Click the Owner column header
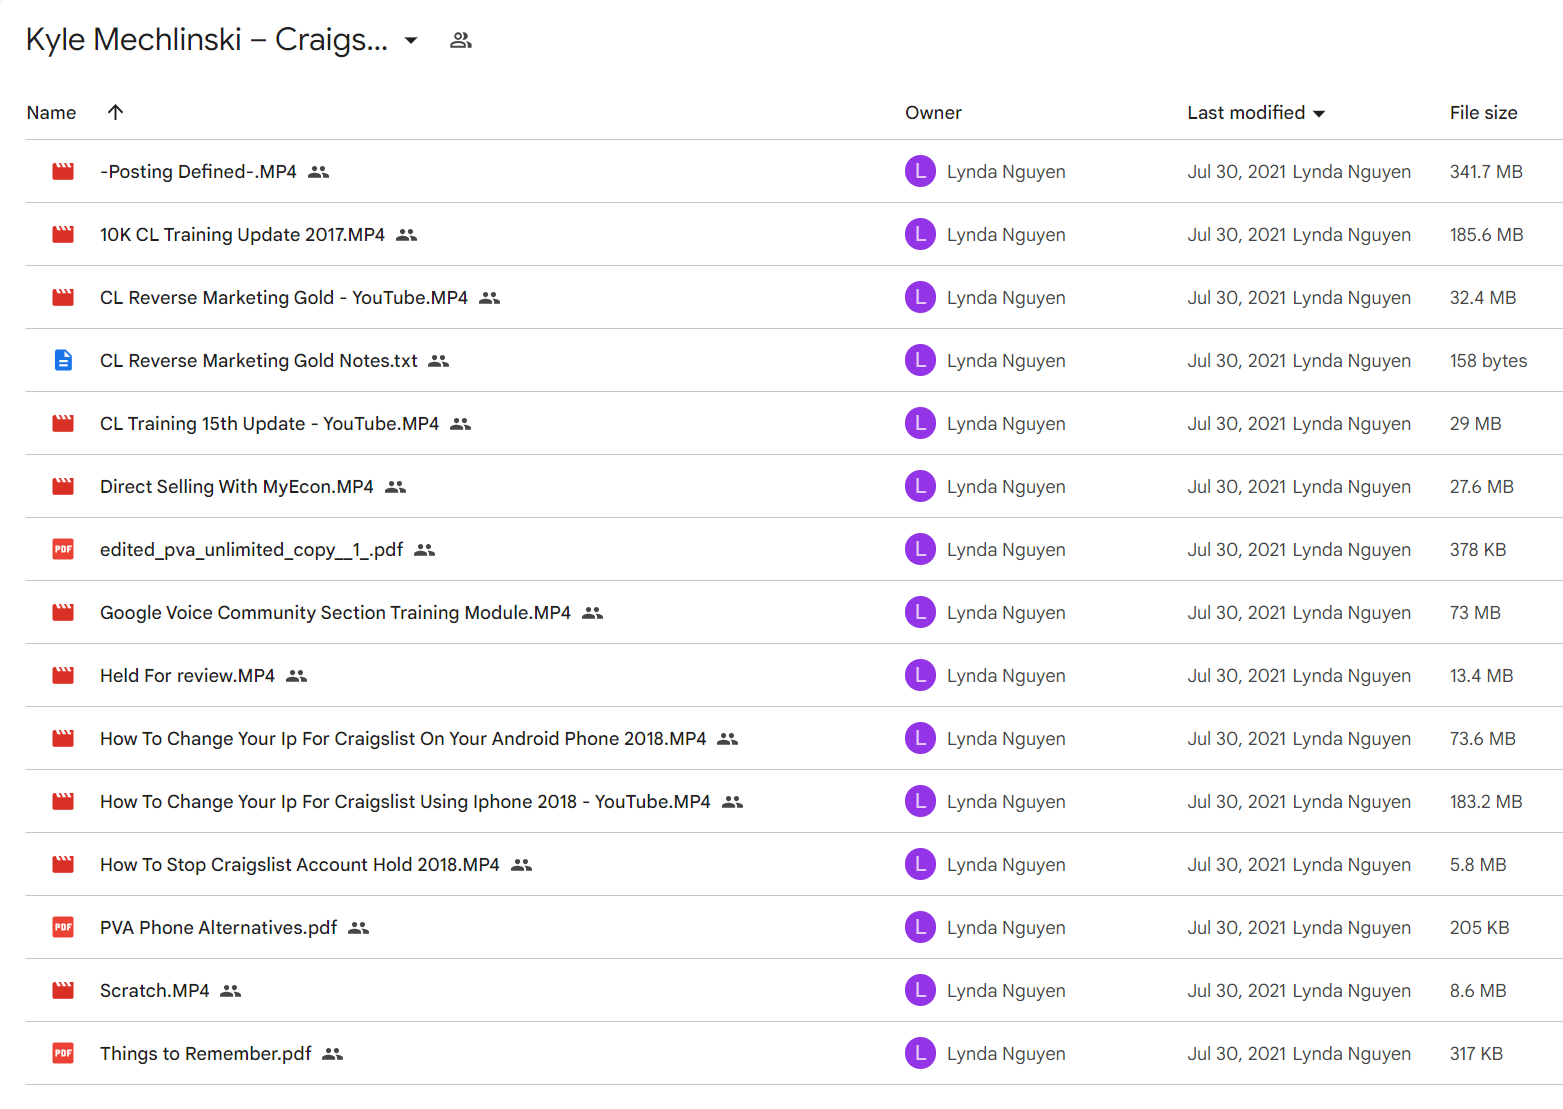 tap(933, 113)
